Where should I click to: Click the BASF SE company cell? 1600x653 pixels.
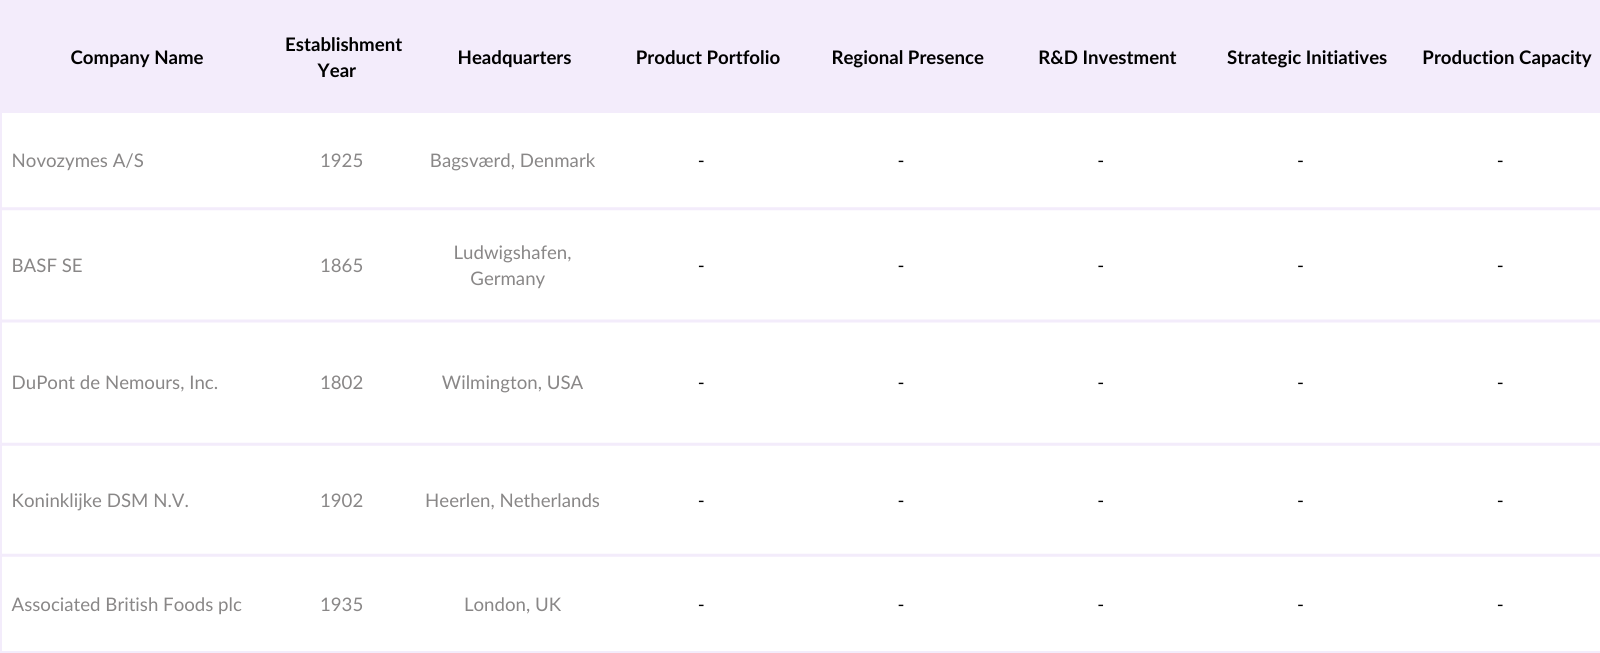pyautogui.click(x=47, y=266)
